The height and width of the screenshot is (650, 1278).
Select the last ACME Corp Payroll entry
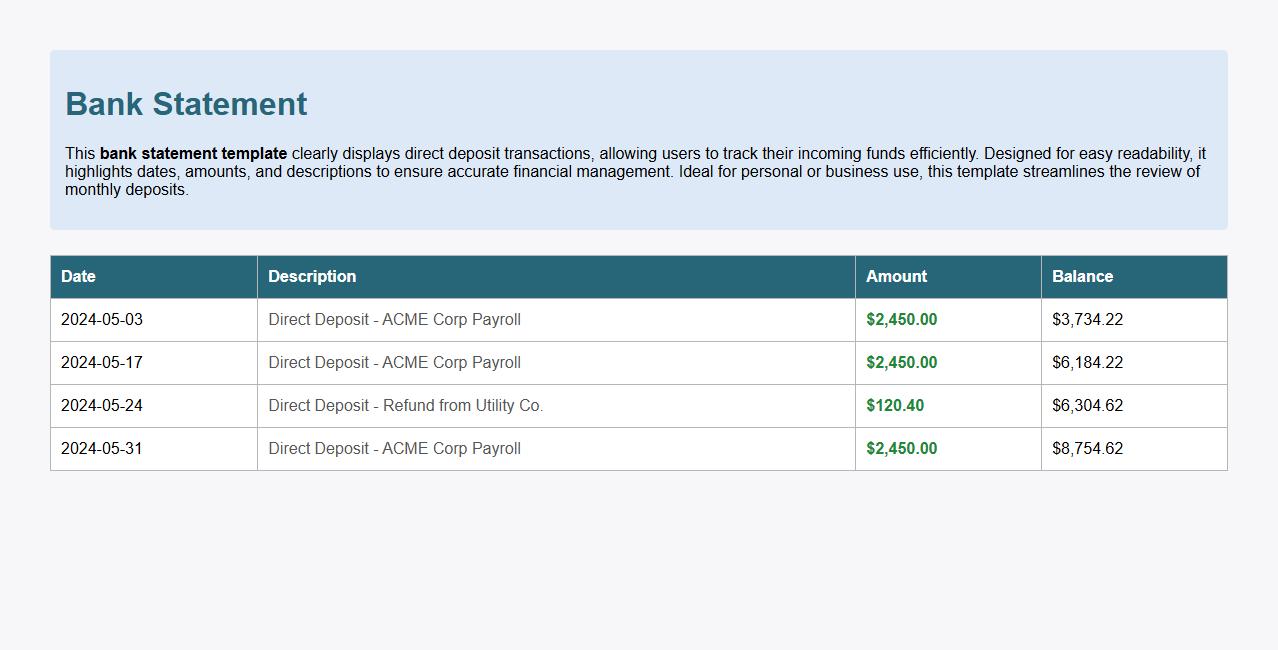coord(394,448)
